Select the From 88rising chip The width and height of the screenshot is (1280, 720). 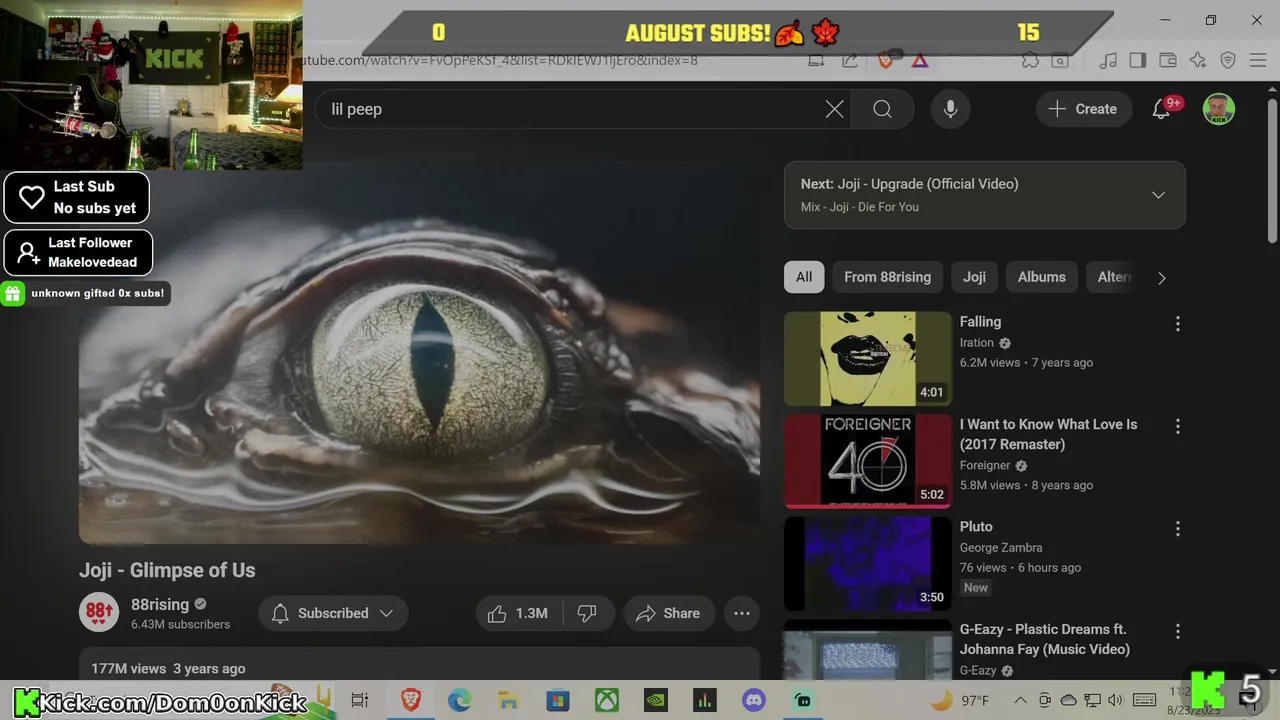pyautogui.click(x=887, y=277)
